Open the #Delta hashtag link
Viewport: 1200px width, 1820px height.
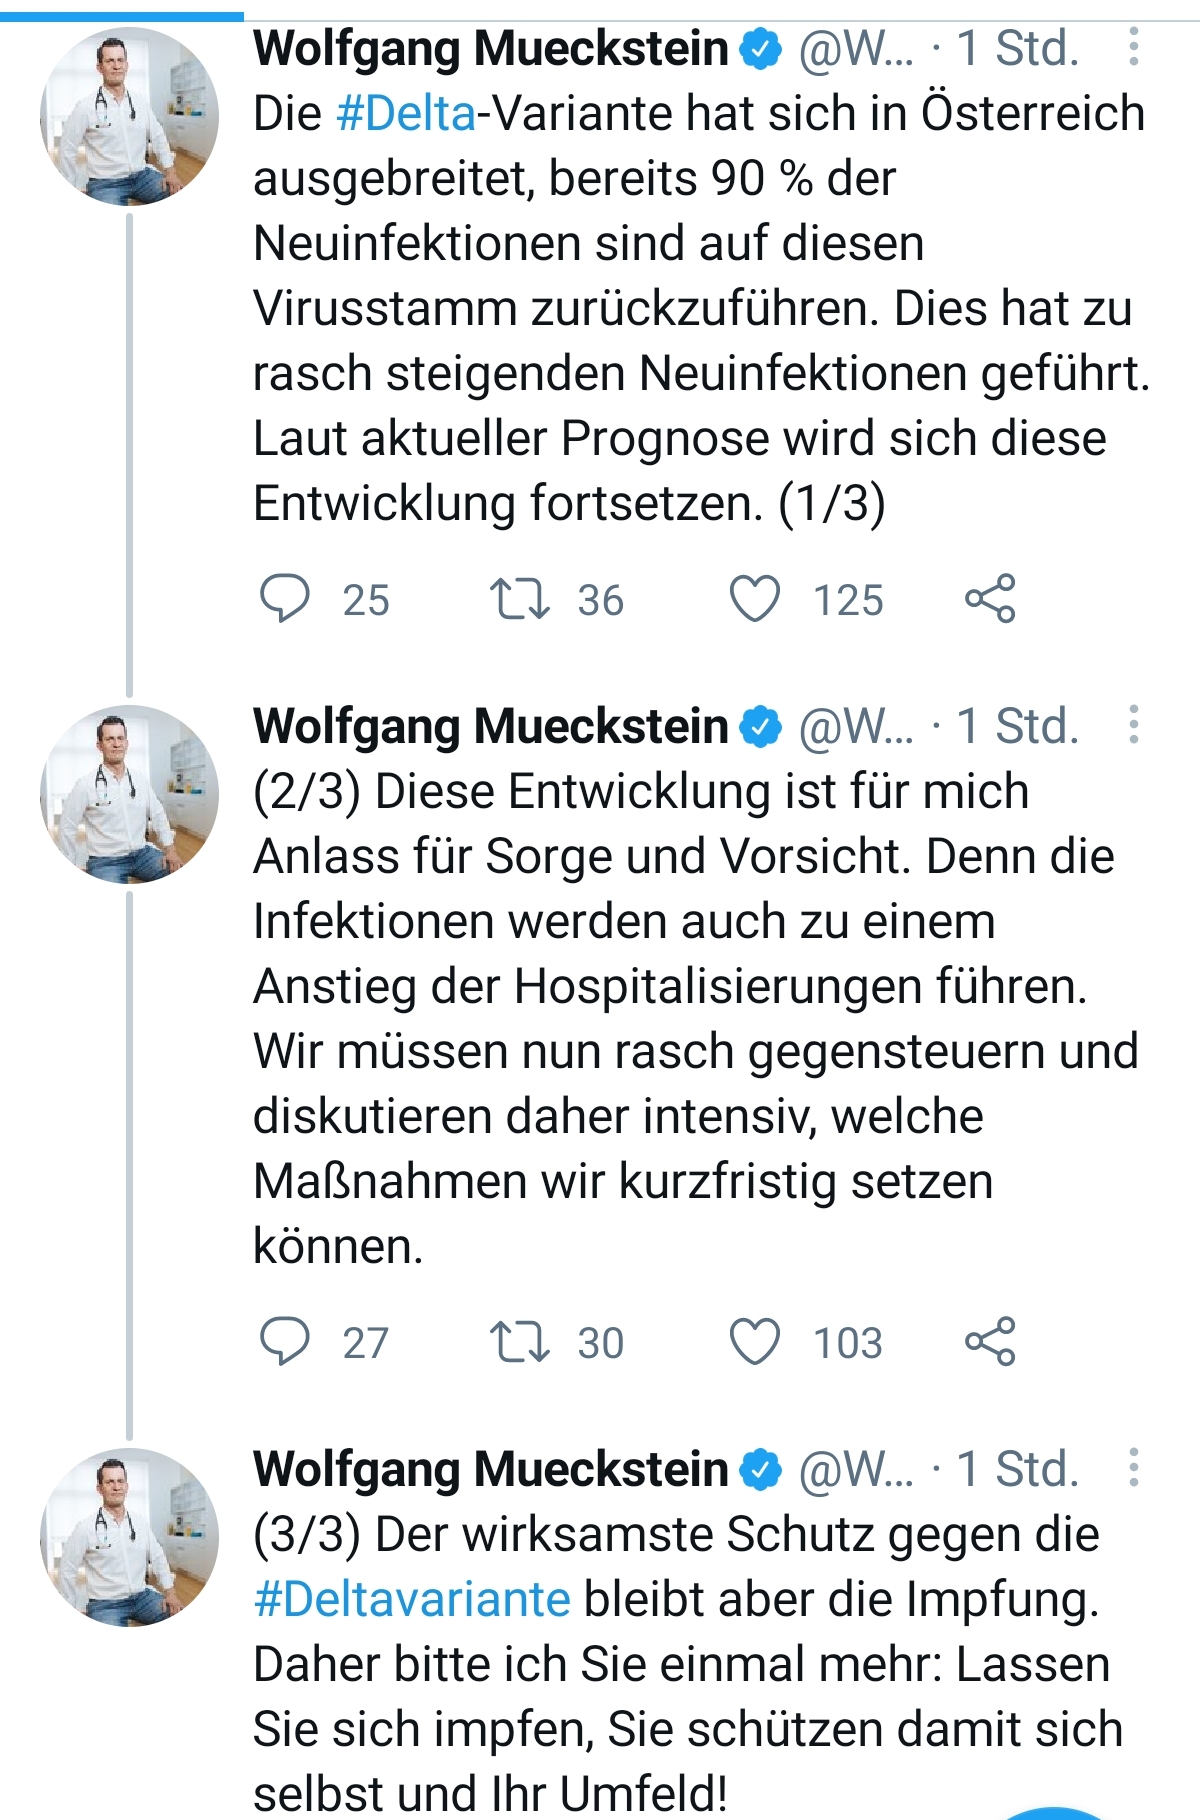(x=406, y=113)
